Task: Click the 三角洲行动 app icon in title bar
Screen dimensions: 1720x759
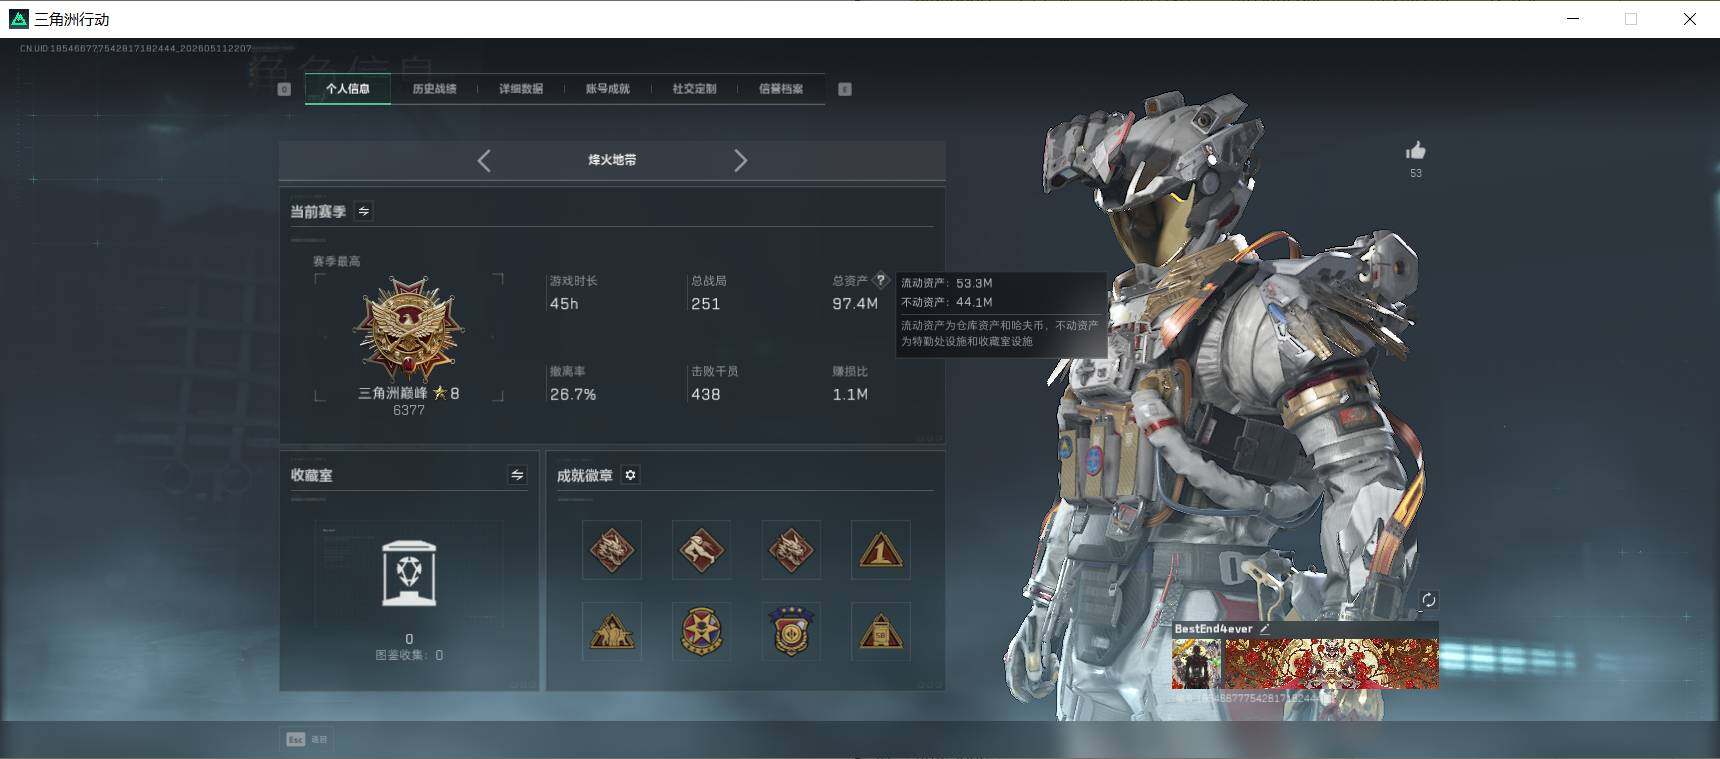Action: [x=19, y=19]
